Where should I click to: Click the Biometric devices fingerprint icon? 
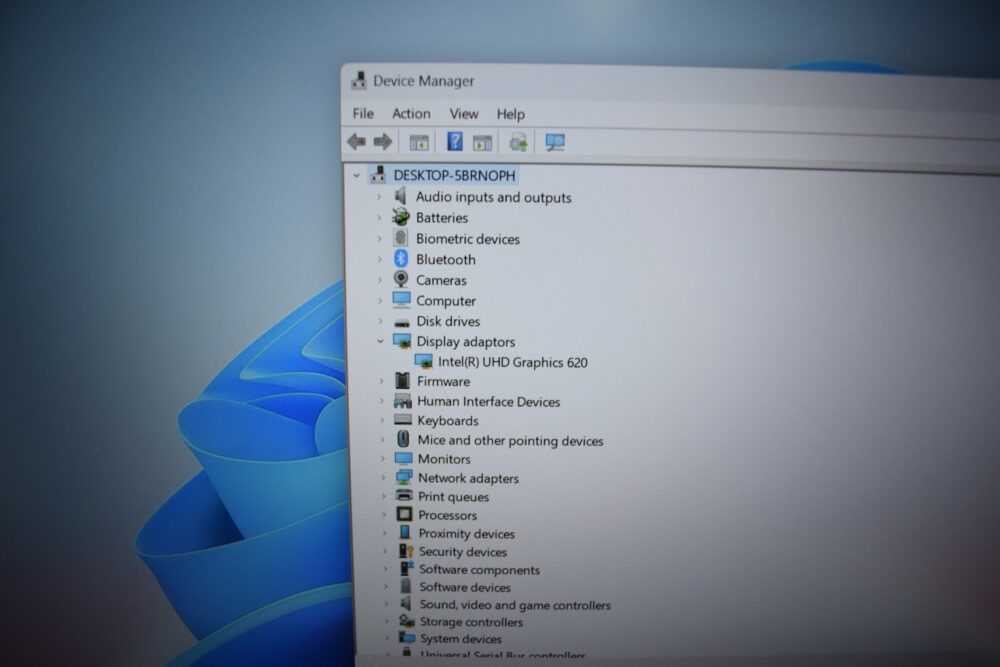coord(401,238)
